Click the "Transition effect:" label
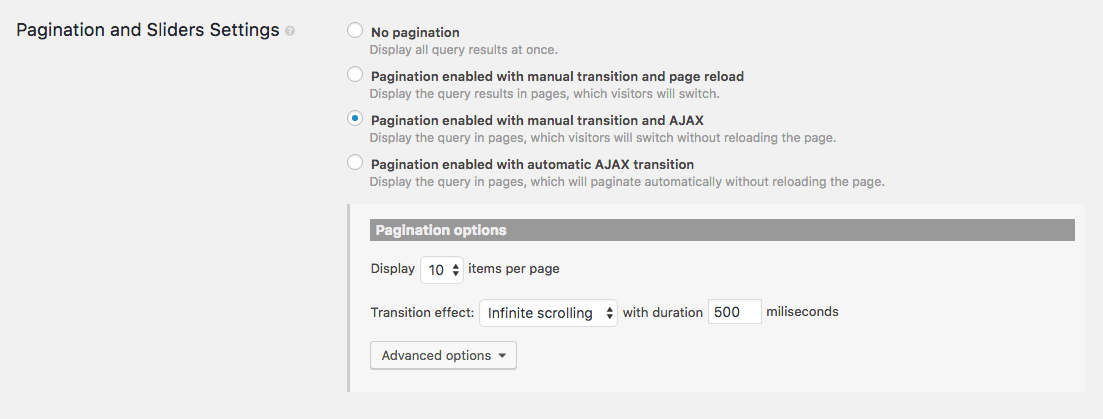The height and width of the screenshot is (419, 1103). (422, 312)
